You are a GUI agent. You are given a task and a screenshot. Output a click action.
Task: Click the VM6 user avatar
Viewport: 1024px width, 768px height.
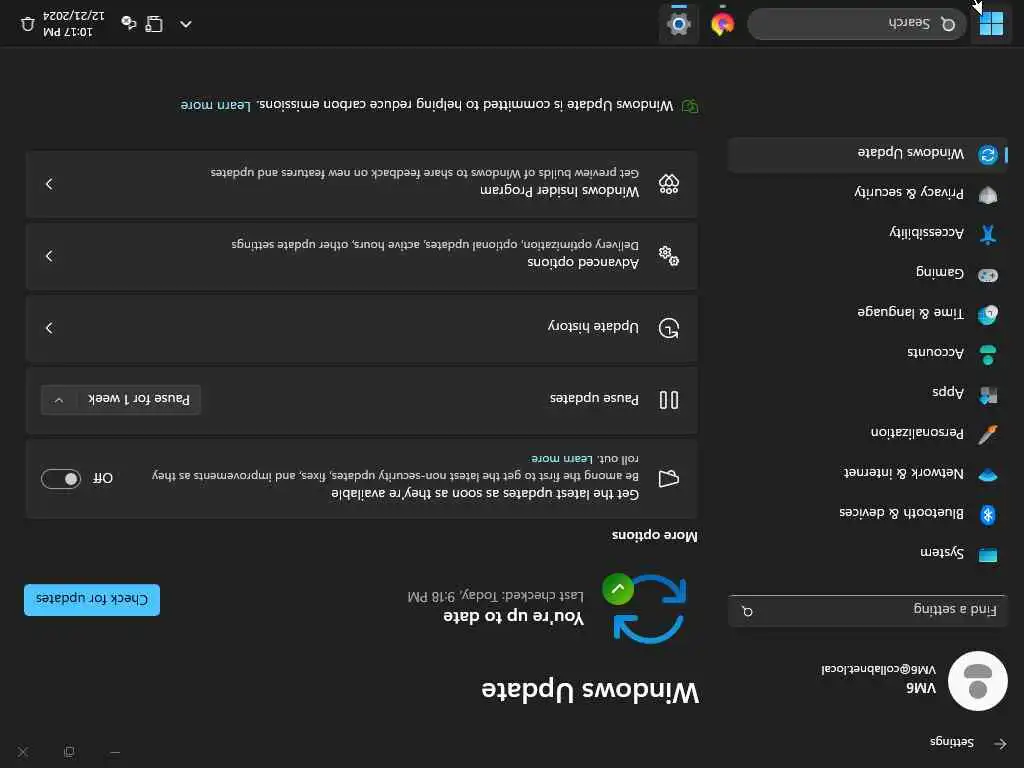point(977,680)
